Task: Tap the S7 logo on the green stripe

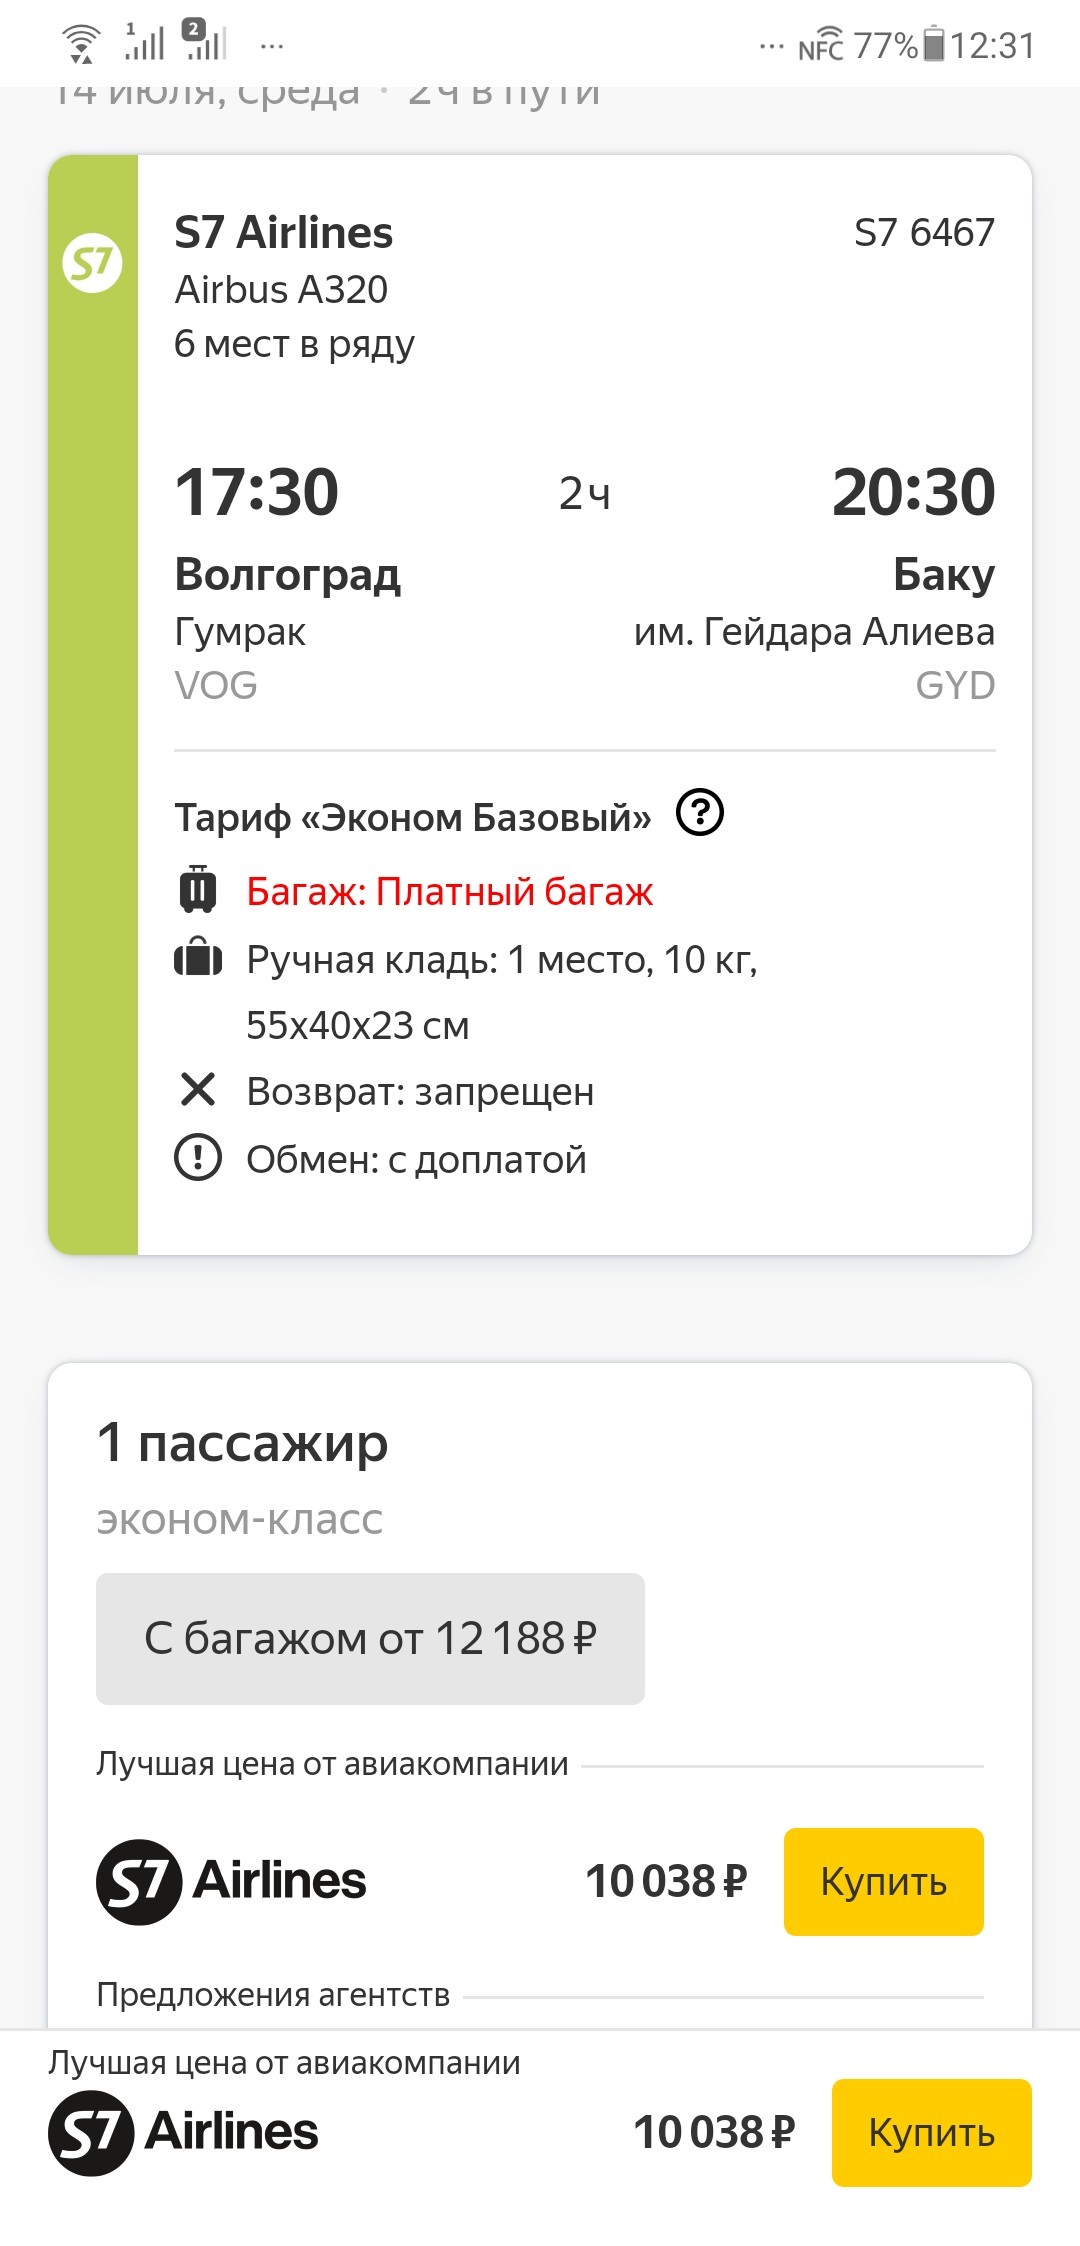Action: pos(92,263)
